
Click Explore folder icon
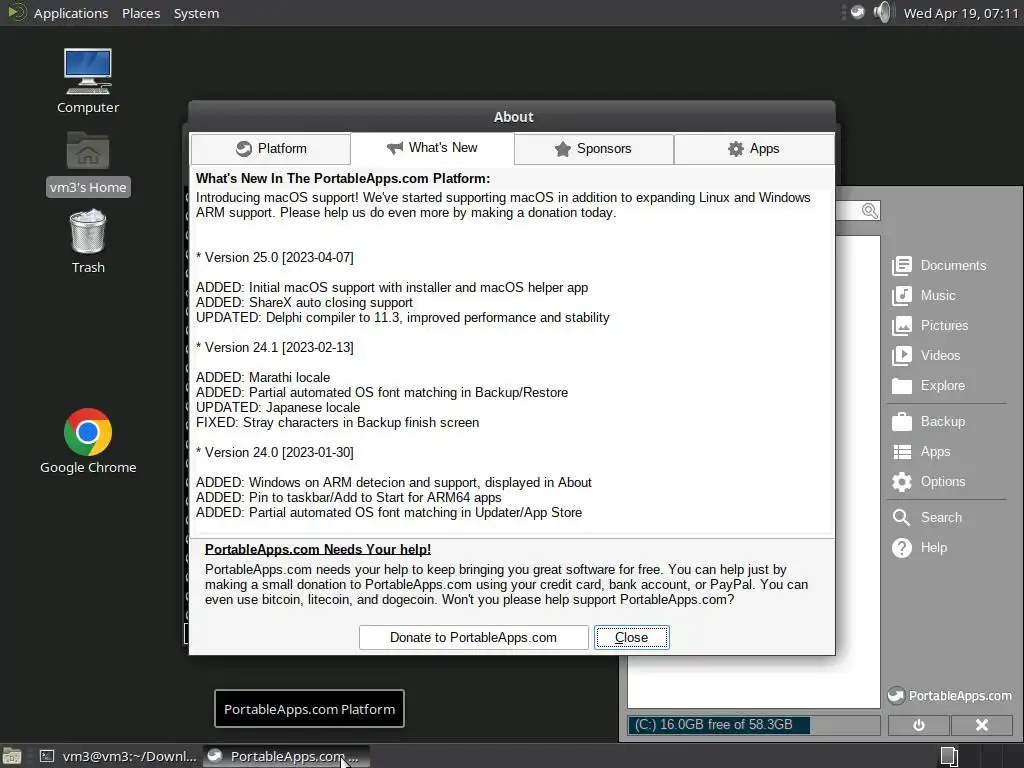(x=902, y=386)
